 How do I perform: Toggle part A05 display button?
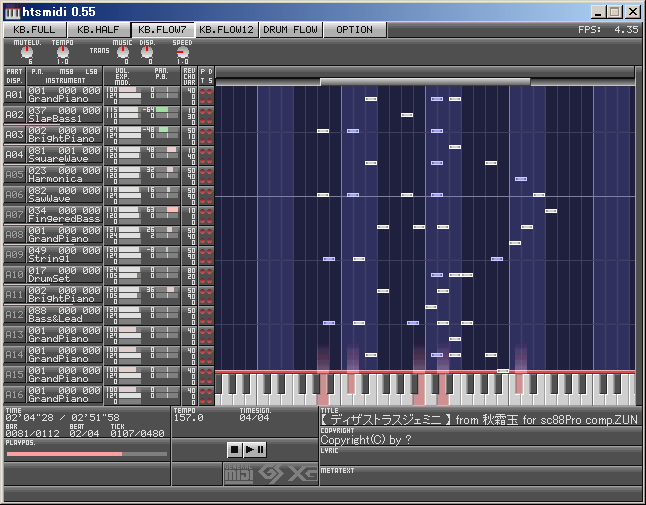tap(14, 175)
